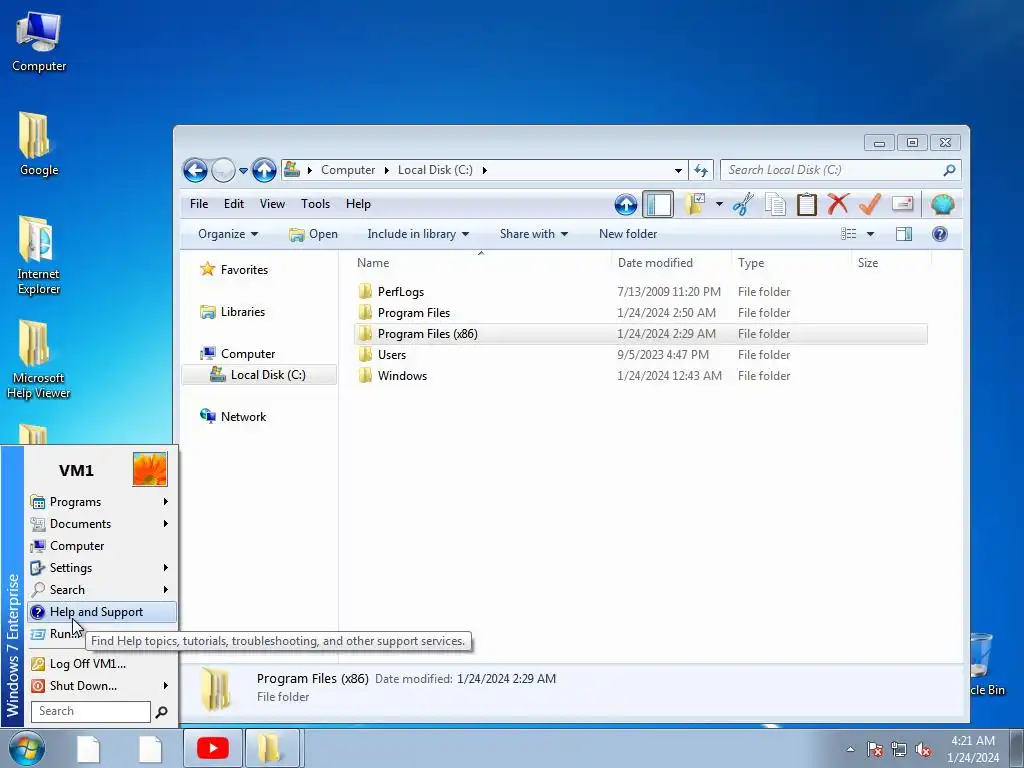The image size is (1024, 768).
Task: Click the Copy pages icon
Action: (775, 204)
